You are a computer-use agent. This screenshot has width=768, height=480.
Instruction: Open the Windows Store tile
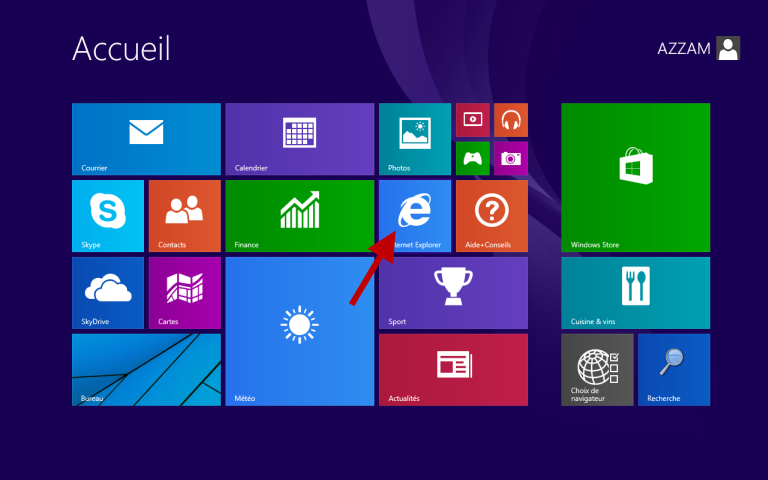coord(636,177)
